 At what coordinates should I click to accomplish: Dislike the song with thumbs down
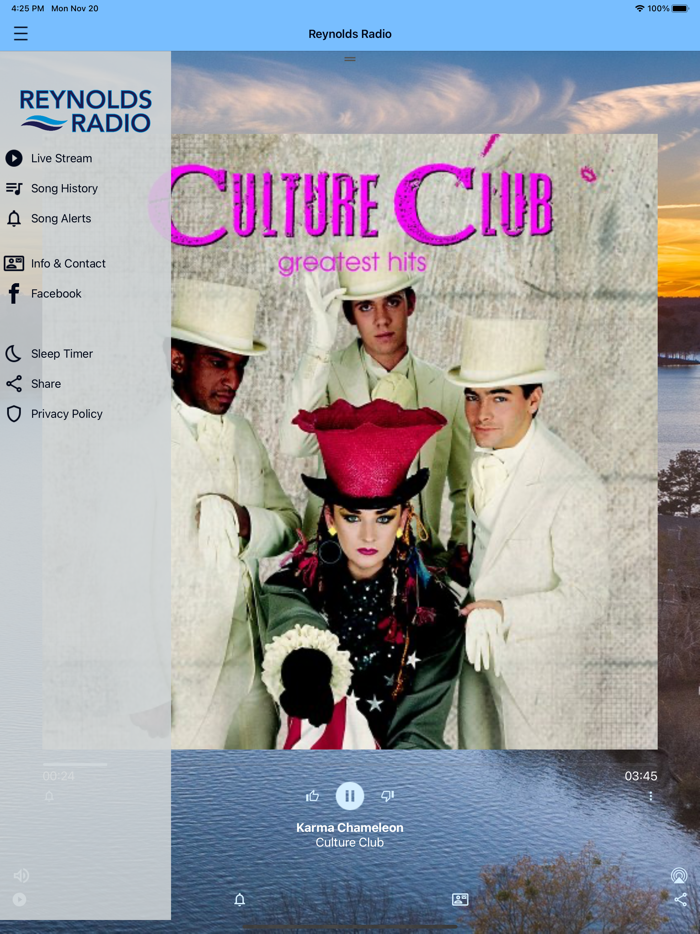pos(387,796)
